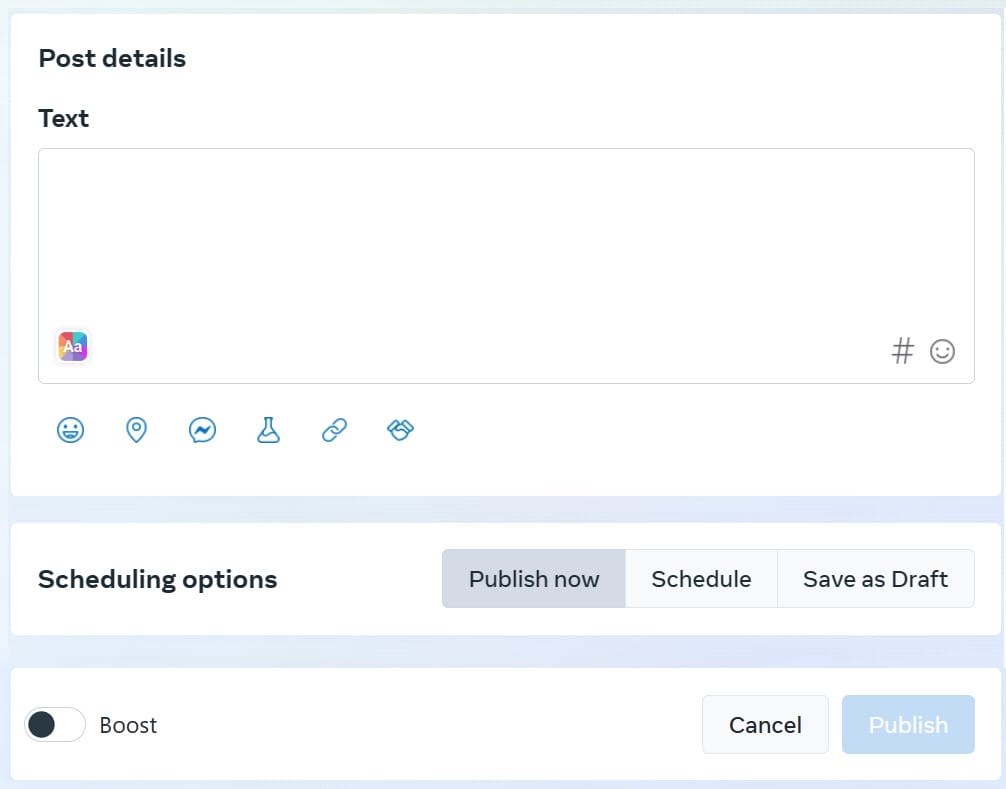1006x789 pixels.
Task: Tag a partner using handshake icon
Action: click(x=400, y=431)
